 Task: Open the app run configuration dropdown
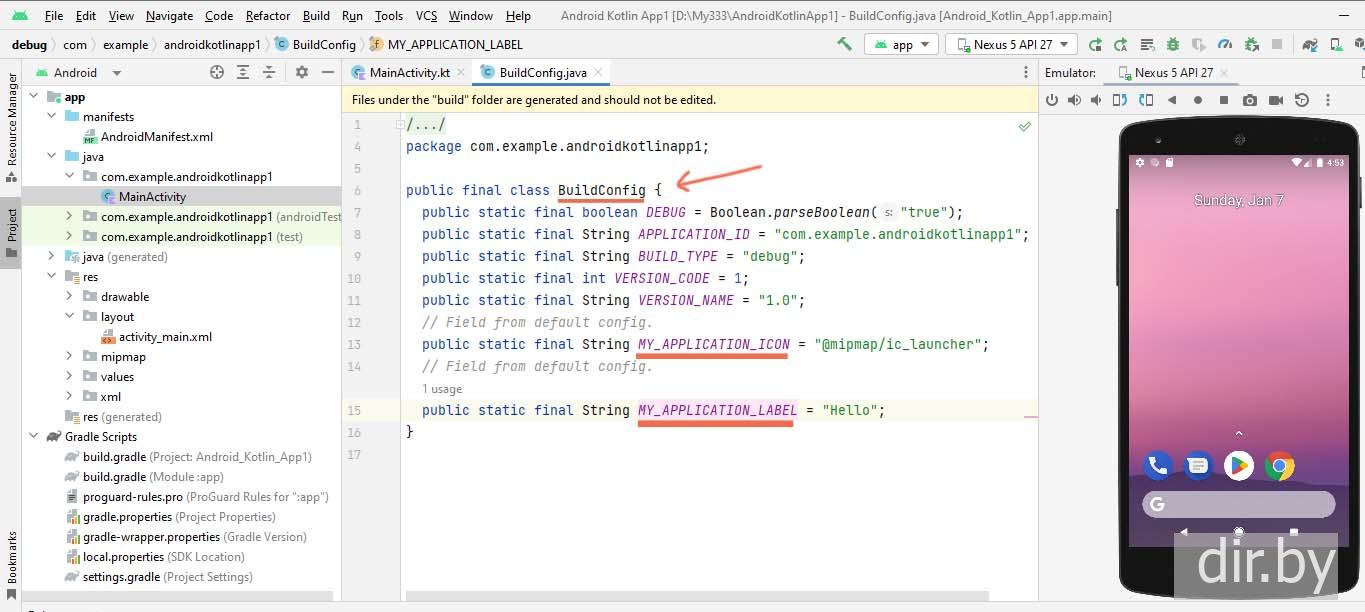[901, 44]
